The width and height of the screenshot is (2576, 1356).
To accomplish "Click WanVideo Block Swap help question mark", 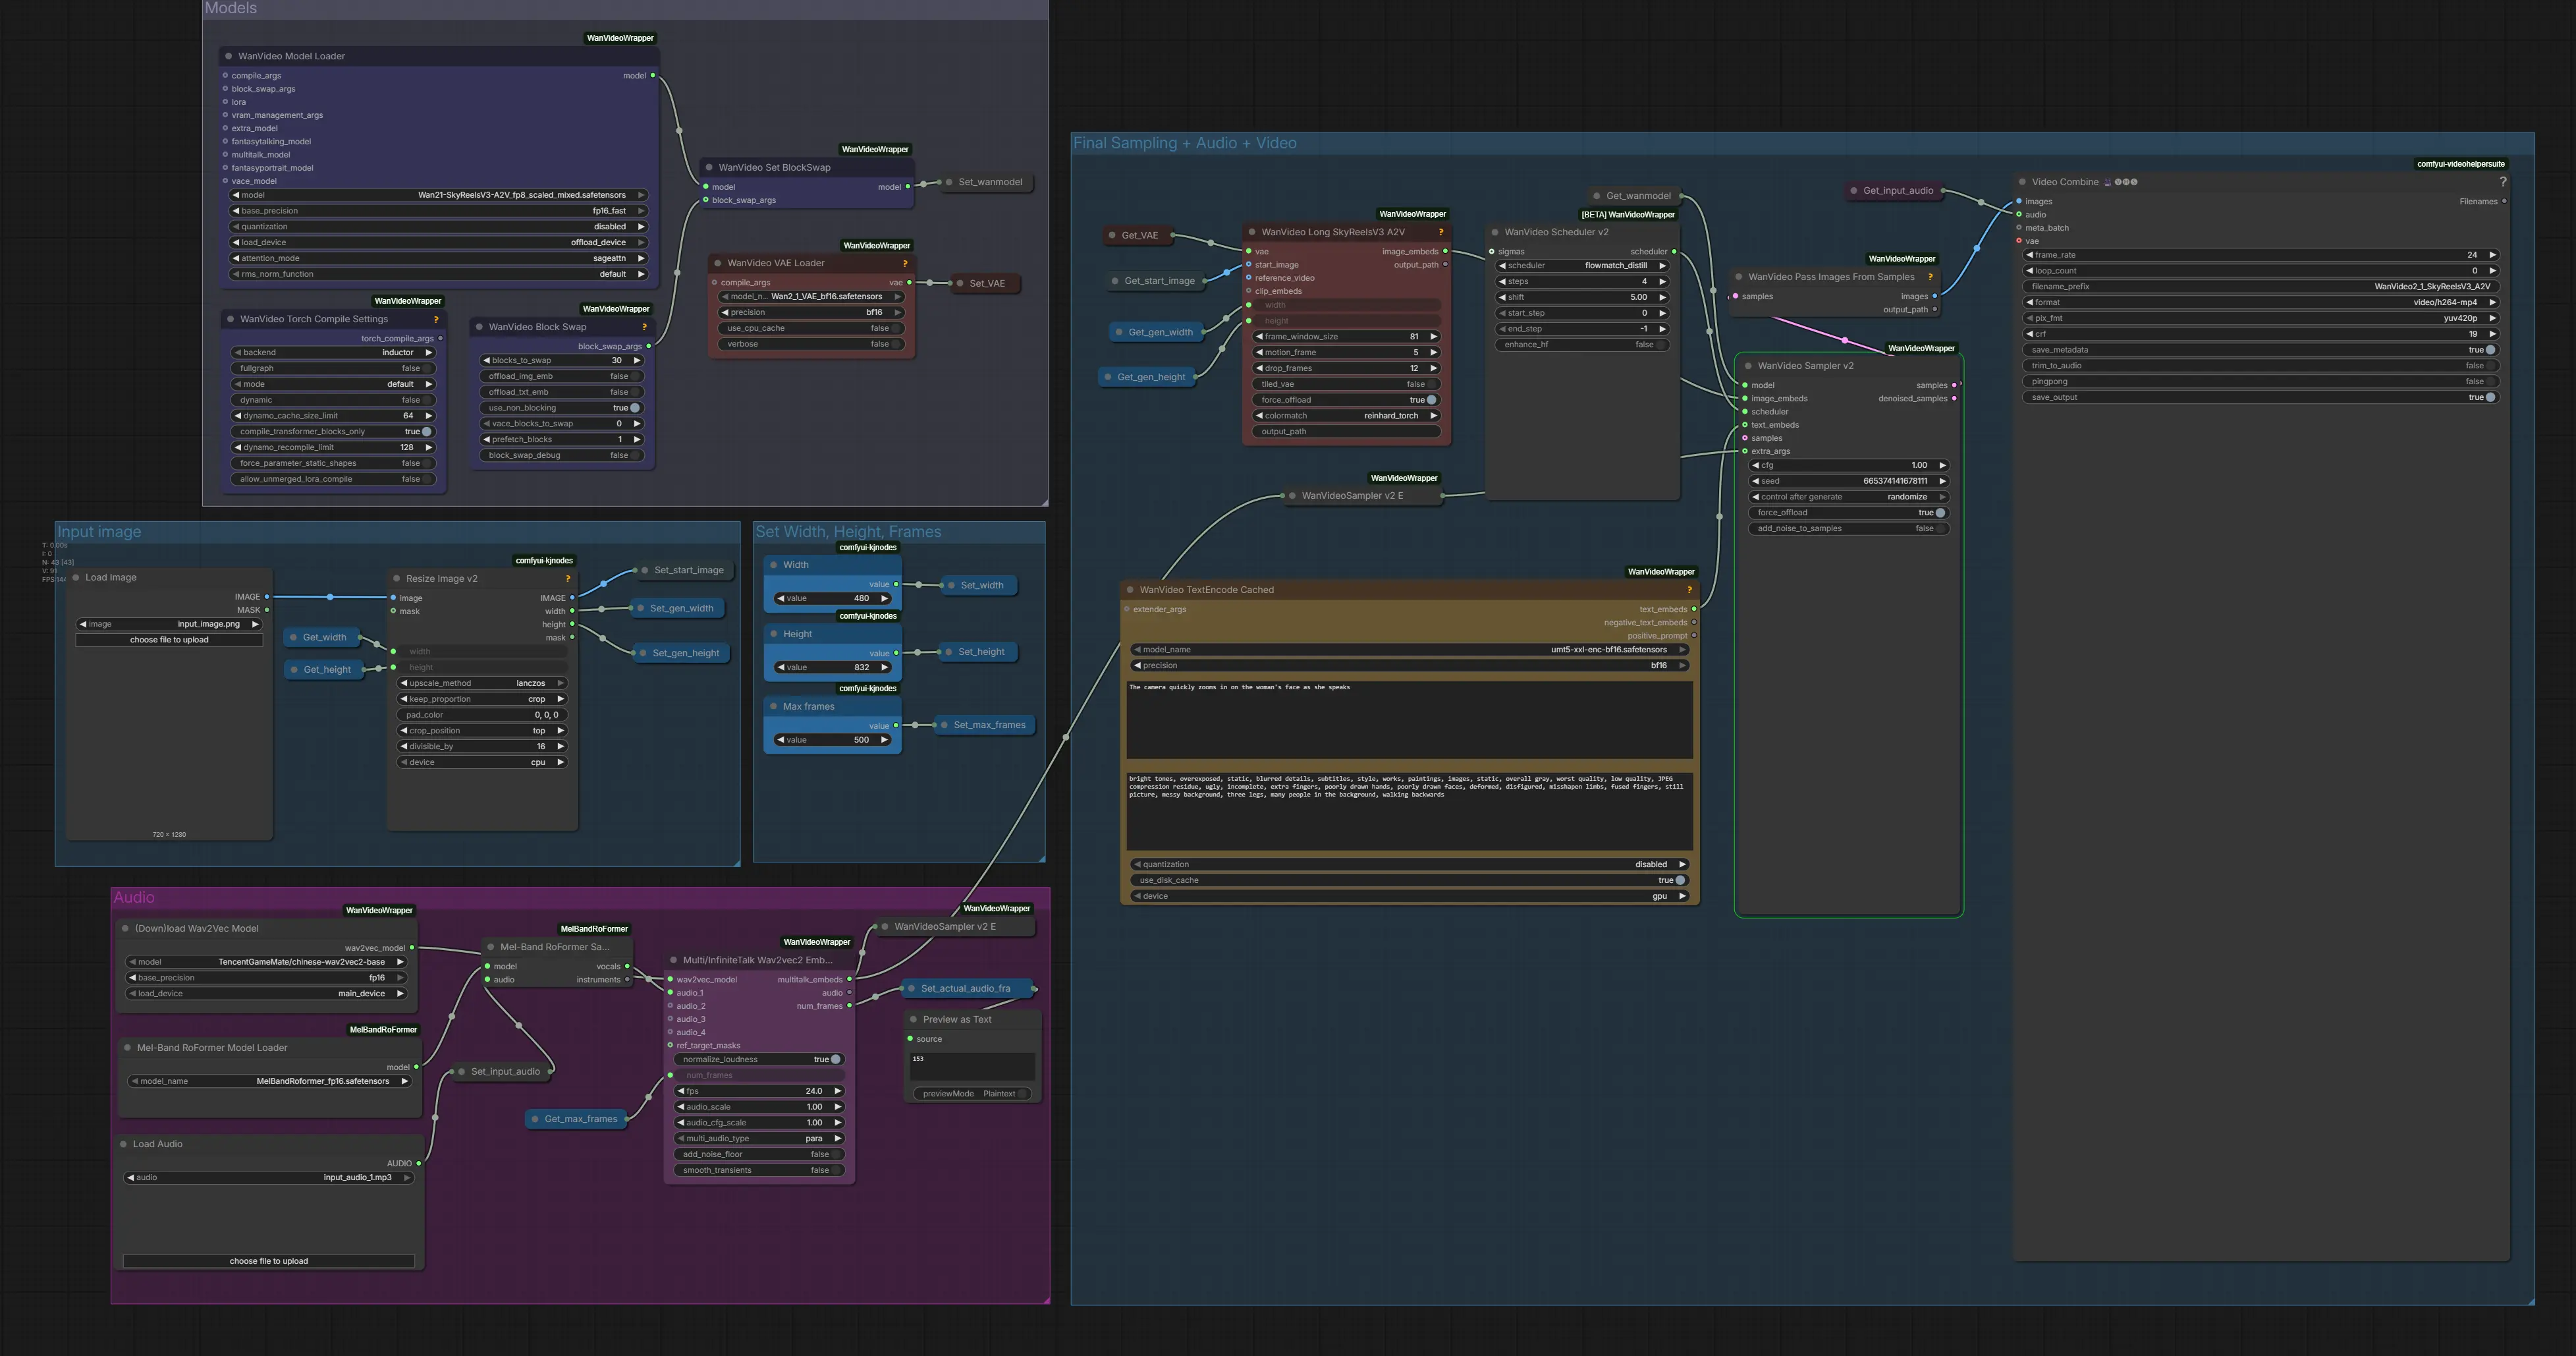I will (644, 327).
